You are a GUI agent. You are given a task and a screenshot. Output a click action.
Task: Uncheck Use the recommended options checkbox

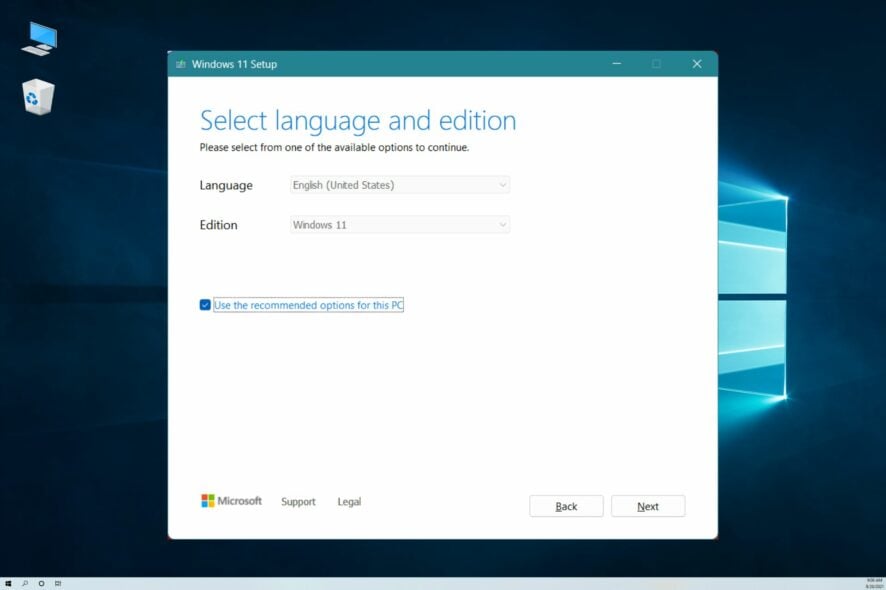(x=205, y=305)
